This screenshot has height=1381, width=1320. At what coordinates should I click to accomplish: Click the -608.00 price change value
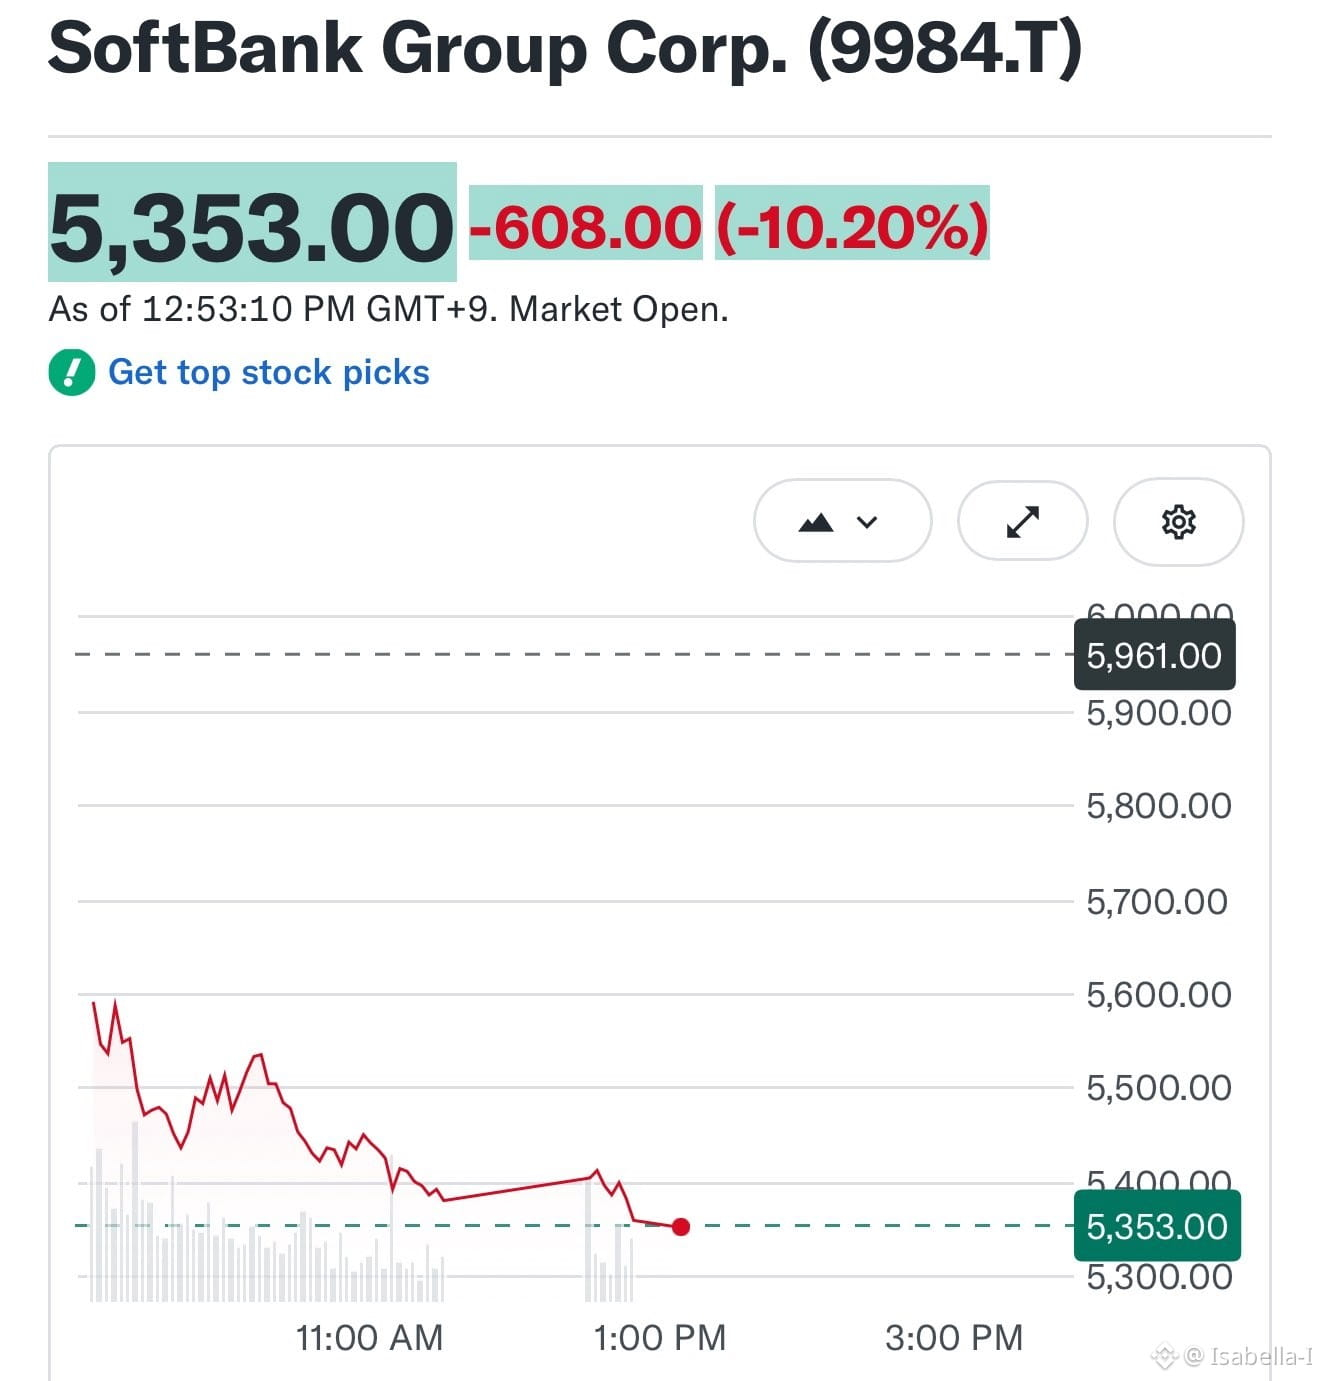point(586,226)
